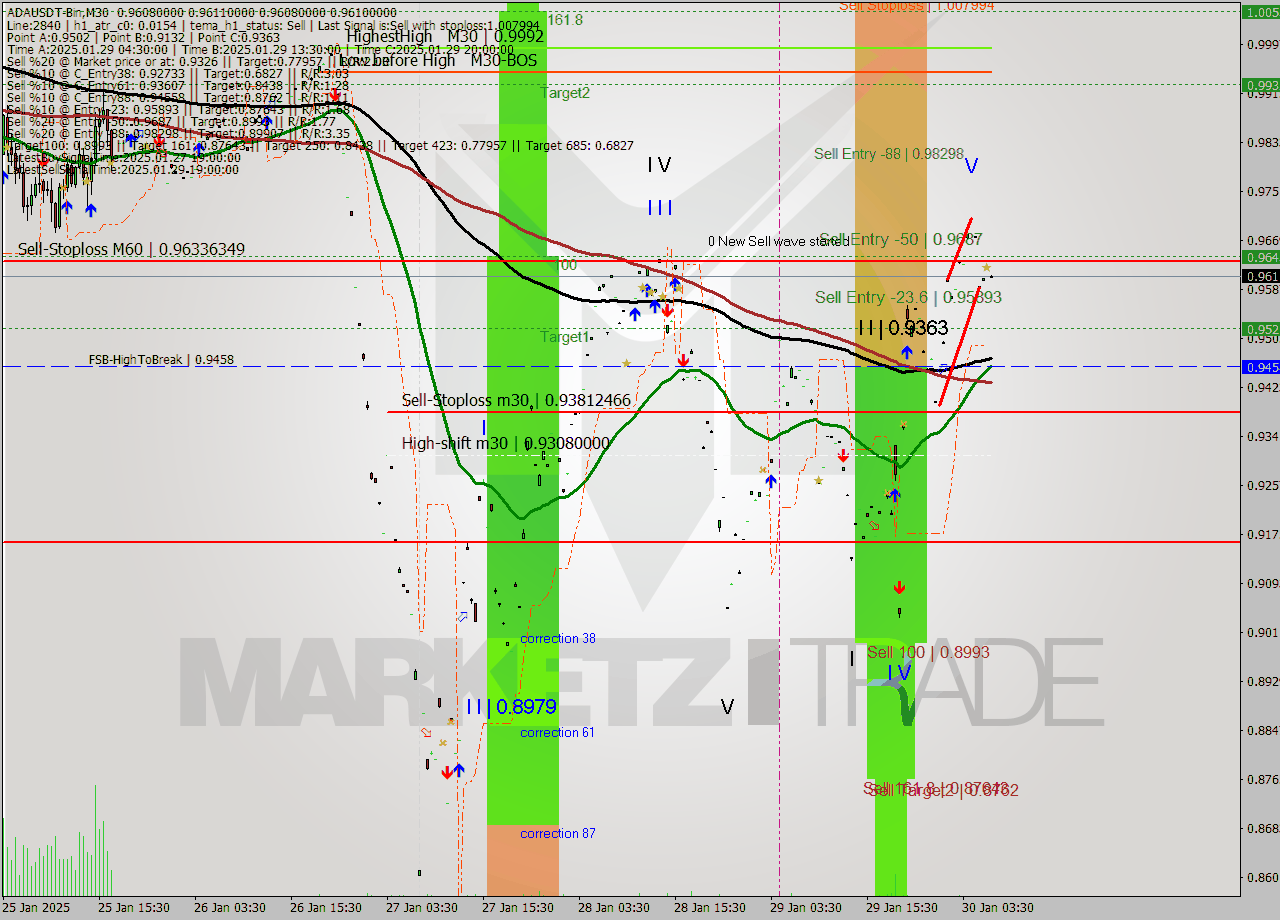Image resolution: width=1280 pixels, height=920 pixels.
Task: Select the blue up arrow below the II|0.9363 label
Action: point(905,352)
